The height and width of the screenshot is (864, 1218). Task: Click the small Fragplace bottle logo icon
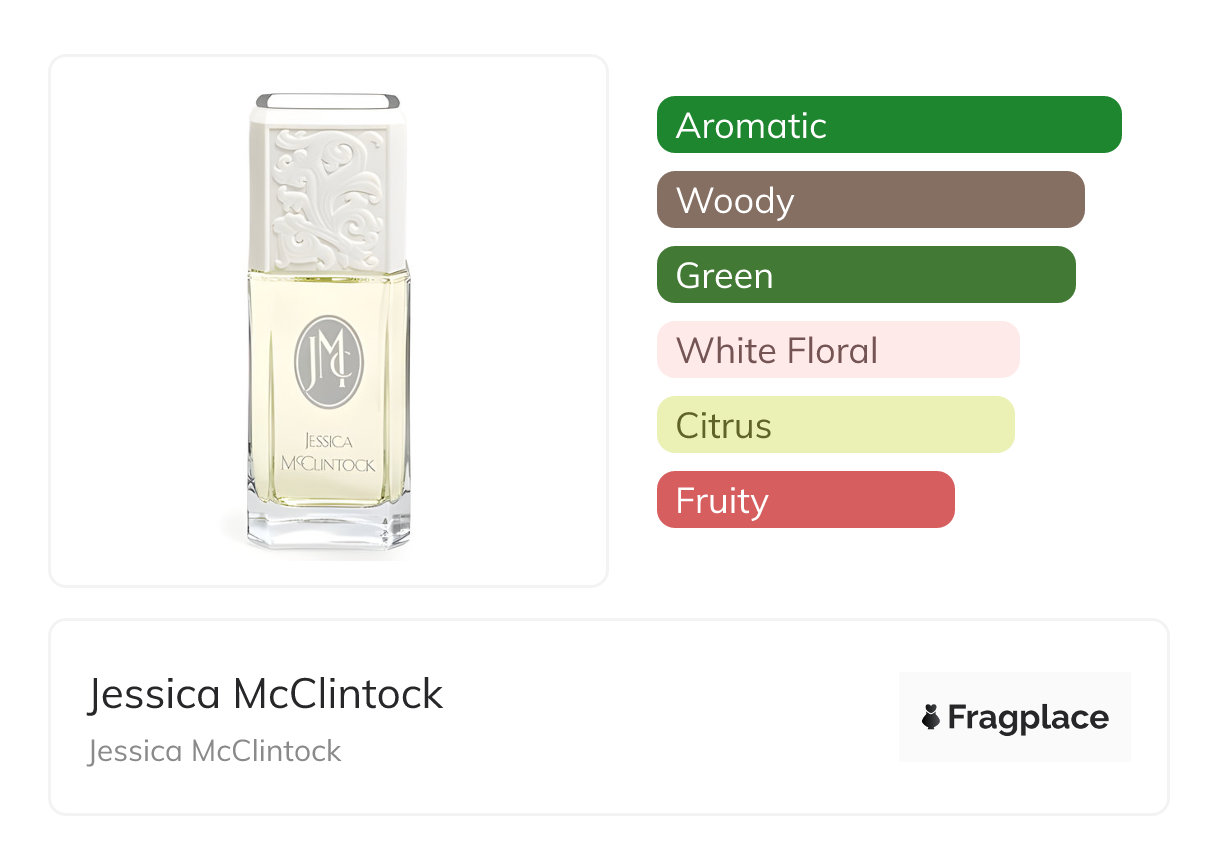932,717
